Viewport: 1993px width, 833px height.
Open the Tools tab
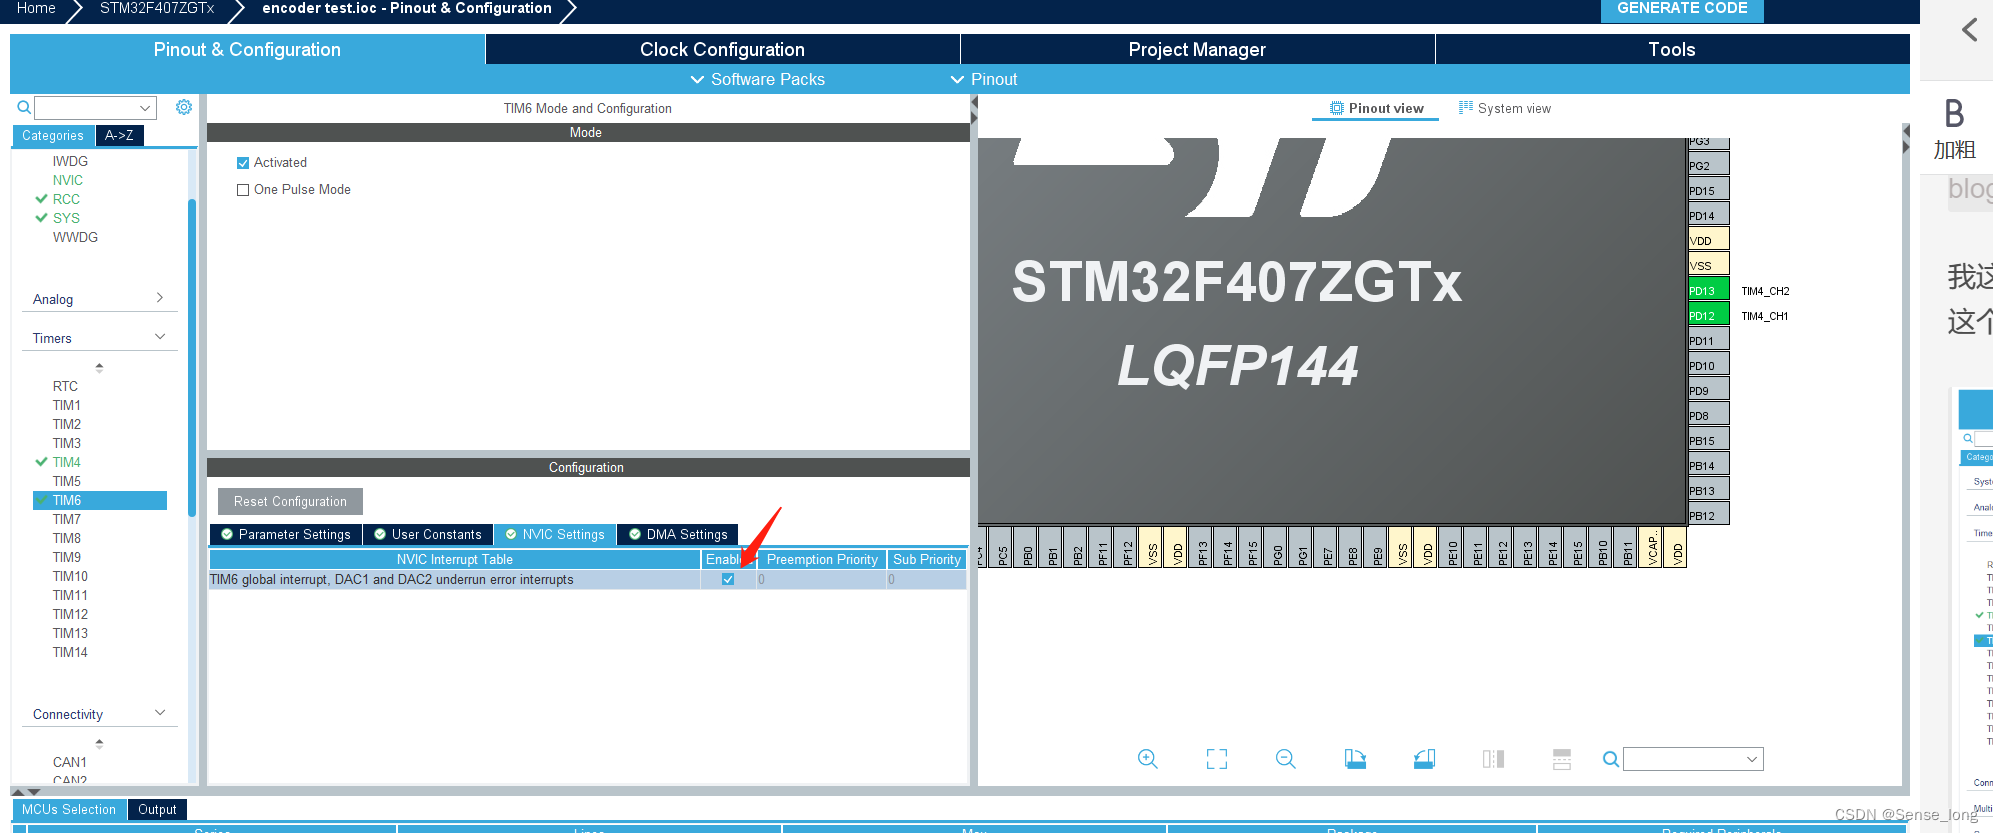(x=1672, y=49)
